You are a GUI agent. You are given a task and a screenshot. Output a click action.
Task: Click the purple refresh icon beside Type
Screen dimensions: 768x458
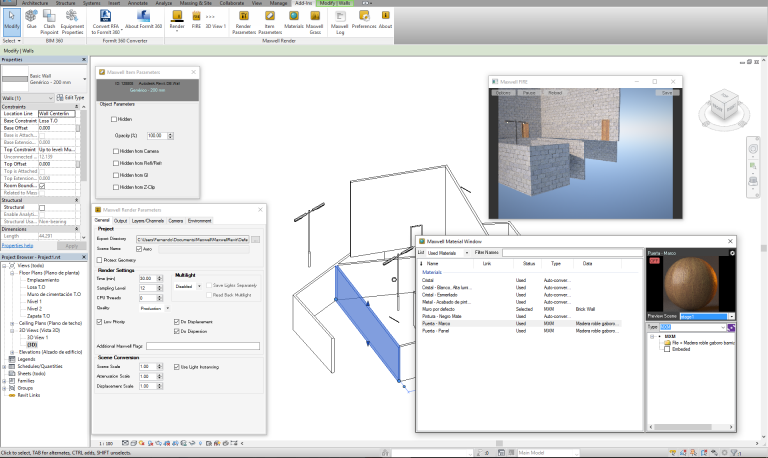(731, 327)
